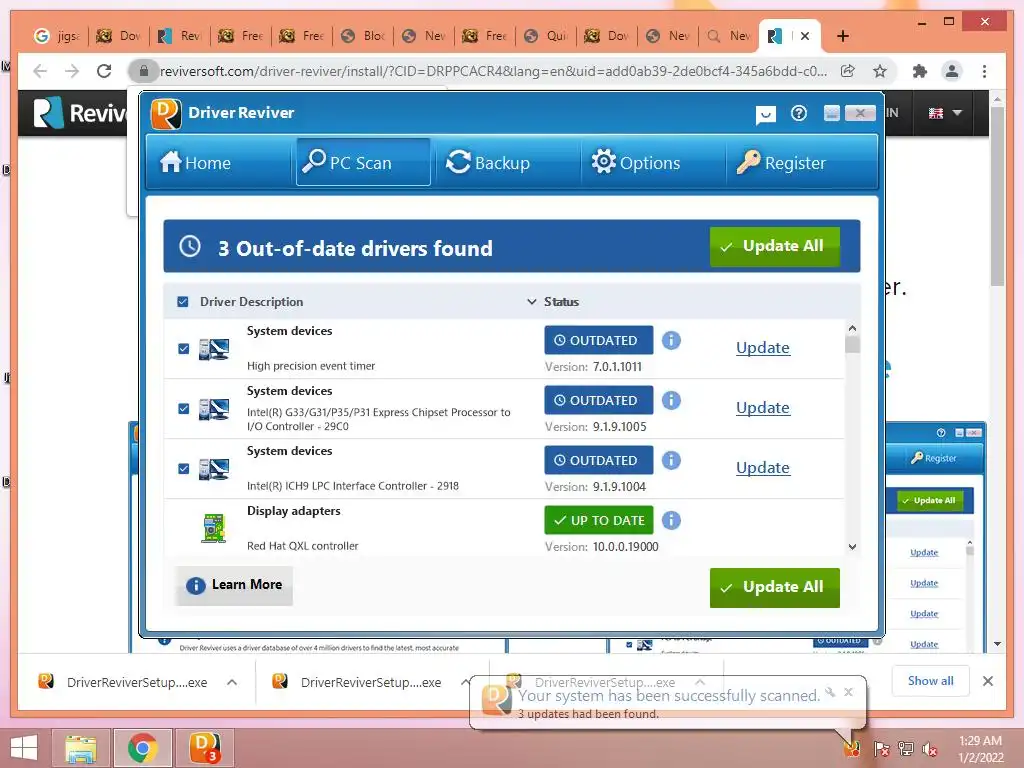Click the browser page vertical scrollbar thumb
Image resolution: width=1024 pixels, height=768 pixels.
coord(997,196)
